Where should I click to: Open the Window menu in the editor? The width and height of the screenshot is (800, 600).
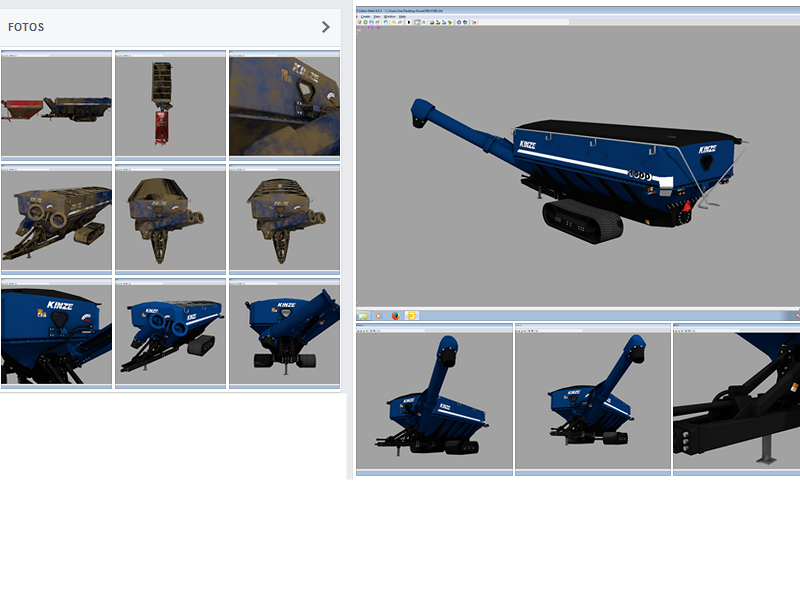tap(389, 16)
